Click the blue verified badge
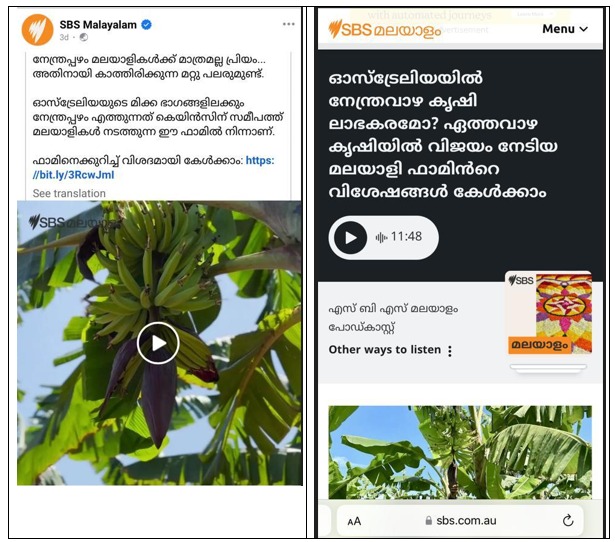 (x=146, y=25)
